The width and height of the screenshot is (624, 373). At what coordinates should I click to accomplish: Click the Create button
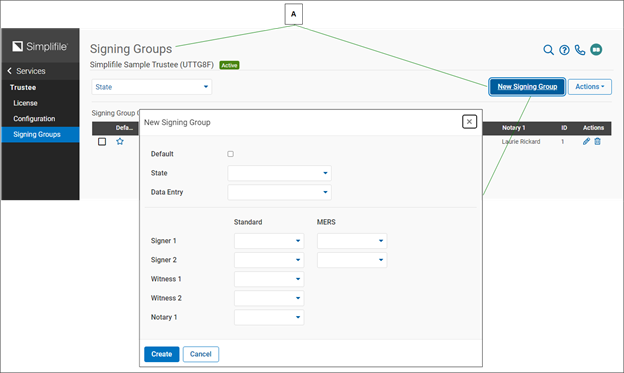click(x=162, y=354)
